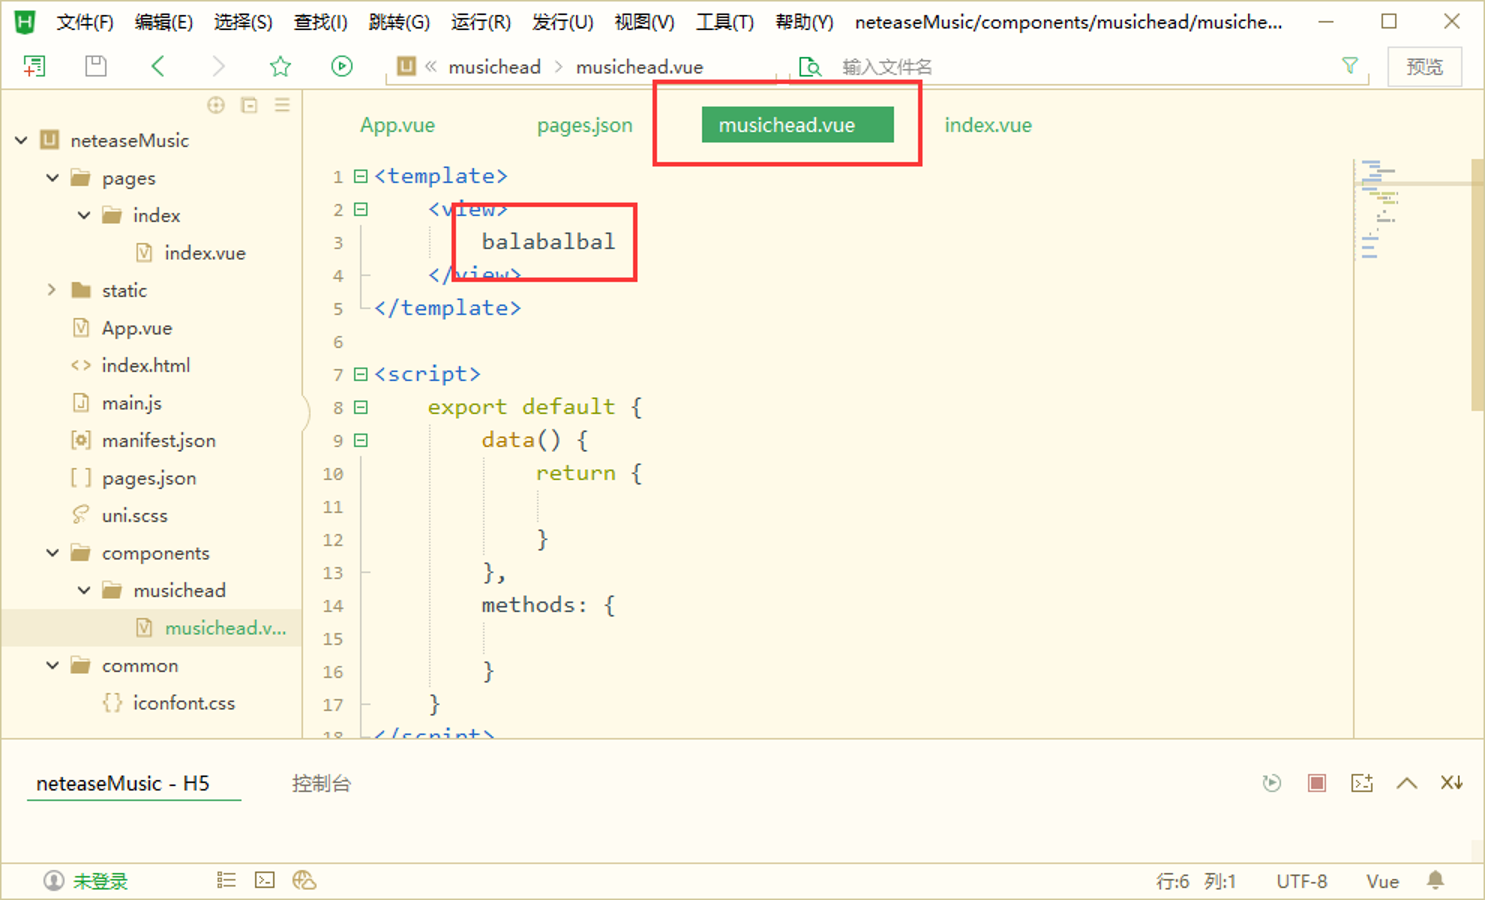The height and width of the screenshot is (900, 1485).
Task: Open the 编辑(E) menu
Action: [164, 22]
